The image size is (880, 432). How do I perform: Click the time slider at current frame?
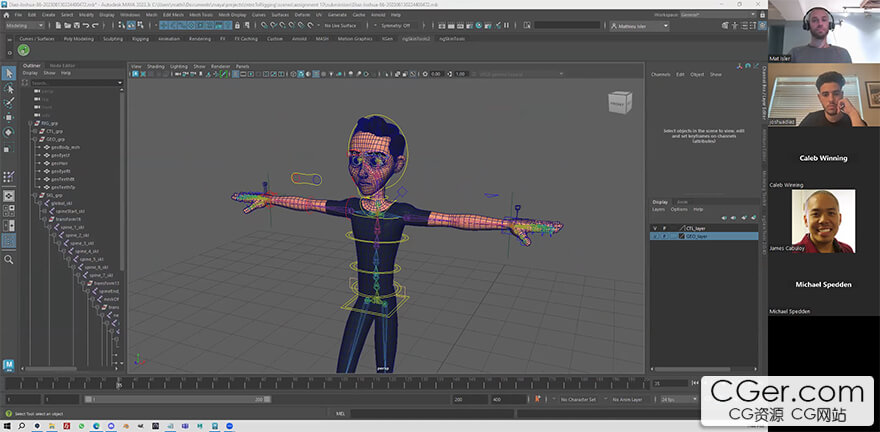click(119, 384)
